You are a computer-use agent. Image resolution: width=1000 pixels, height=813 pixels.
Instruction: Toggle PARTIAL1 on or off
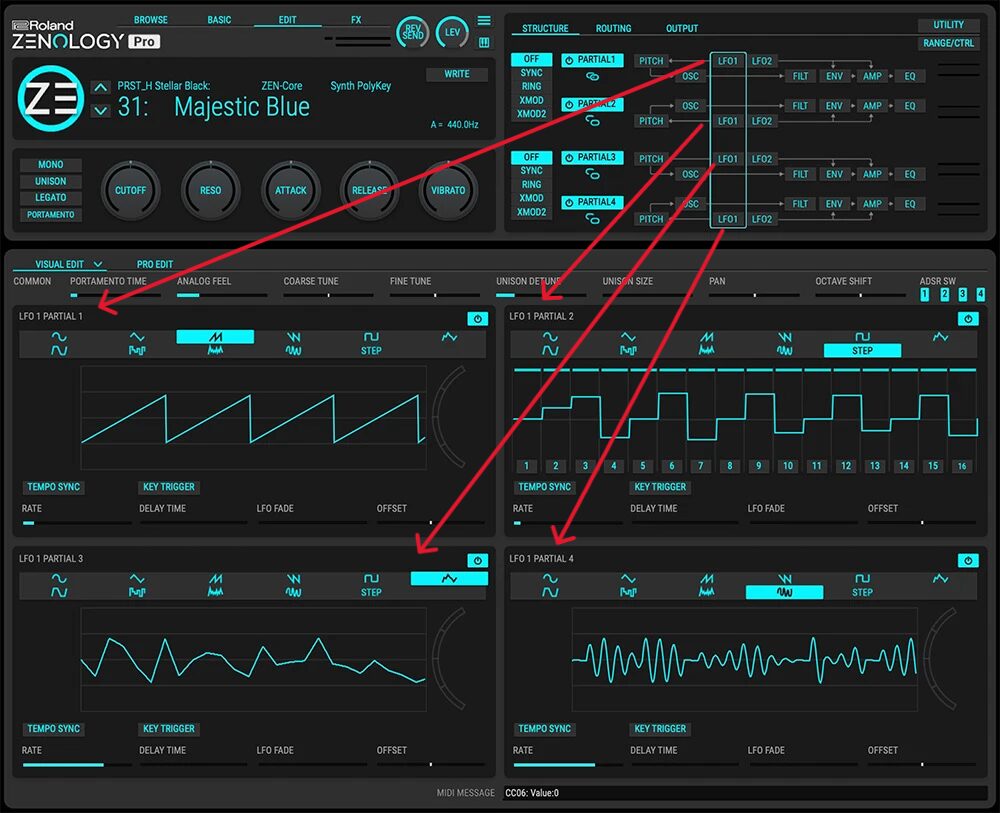(592, 60)
